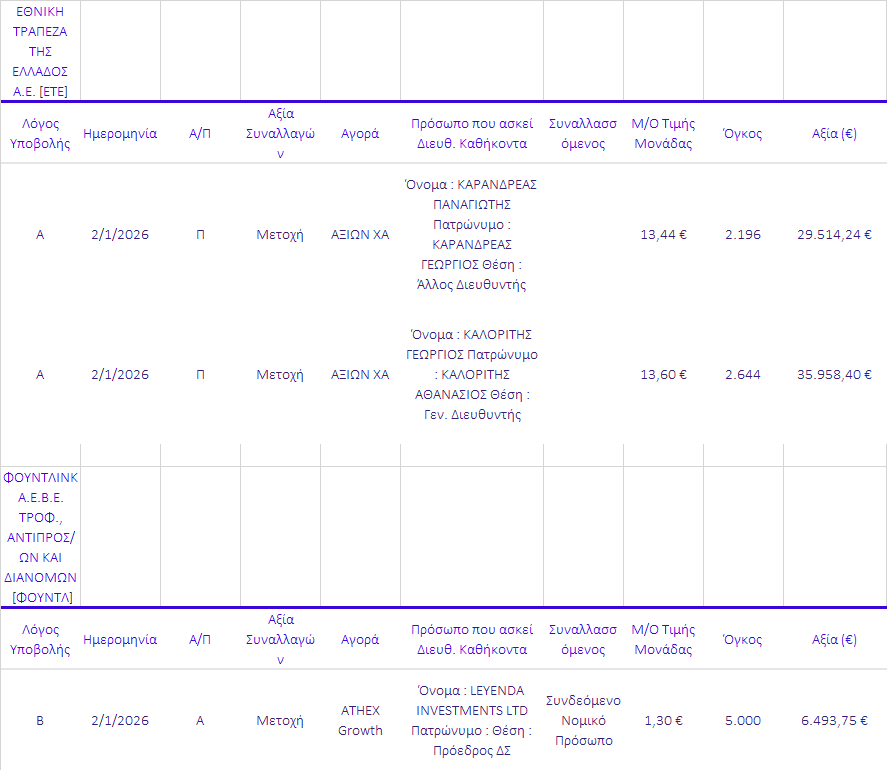887x770 pixels.
Task: Click the Α submission reason in ΚΑΡΑΝΔΡΕΑΣ row
Action: [40, 234]
